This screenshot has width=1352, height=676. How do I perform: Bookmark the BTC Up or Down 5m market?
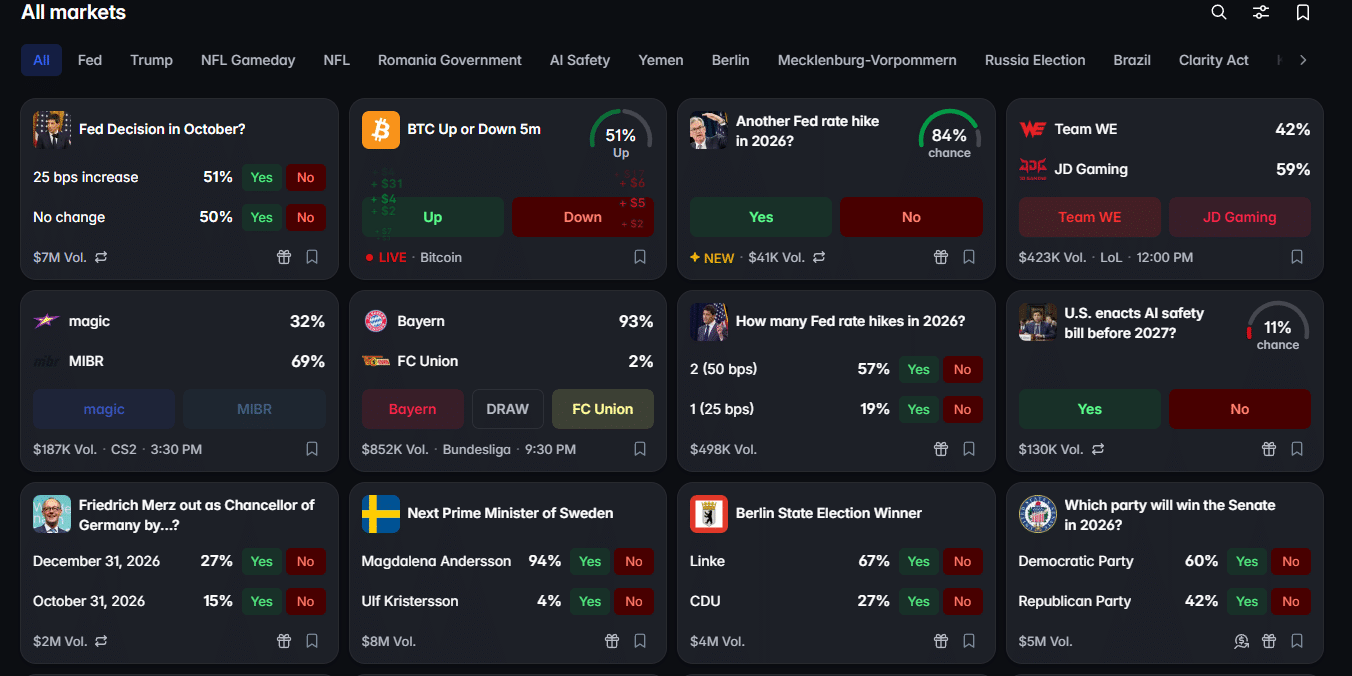(x=640, y=257)
